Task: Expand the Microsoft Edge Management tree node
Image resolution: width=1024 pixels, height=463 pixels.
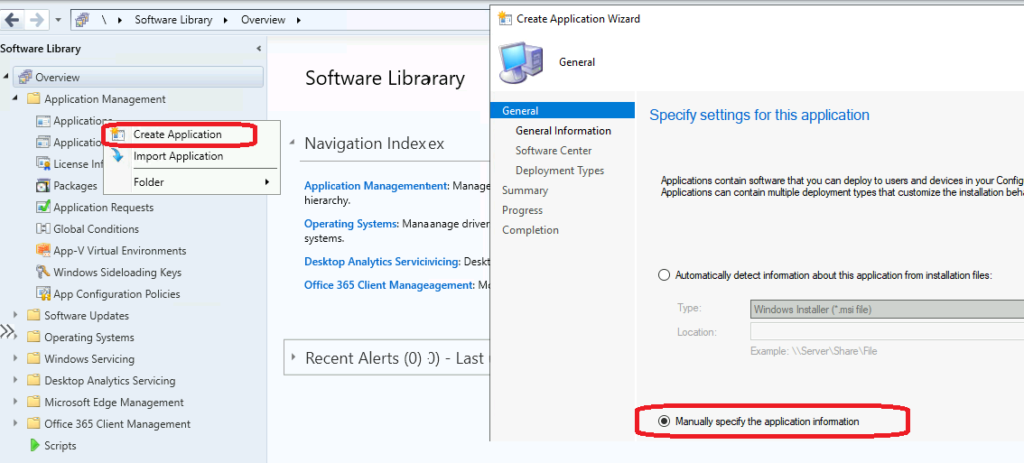Action: click(x=16, y=402)
